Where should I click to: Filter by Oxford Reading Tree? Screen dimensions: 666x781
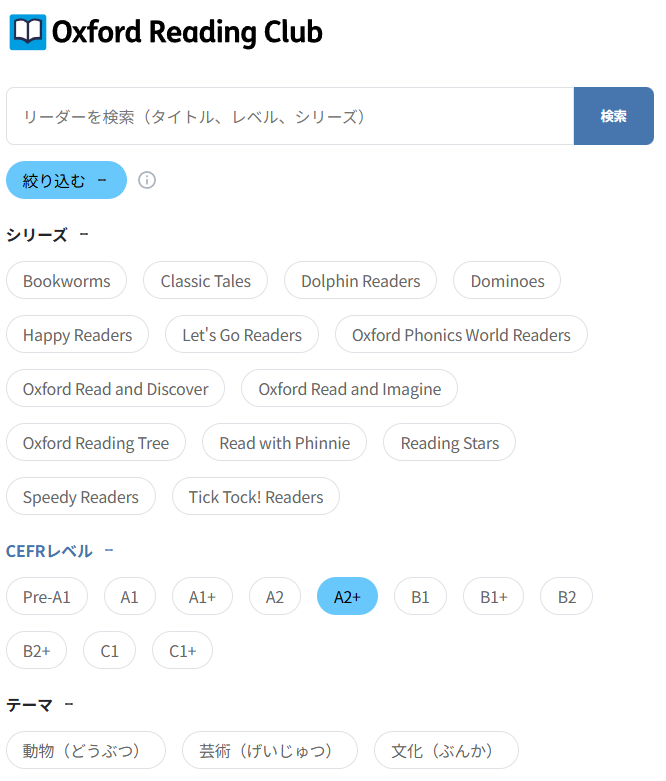click(x=96, y=442)
